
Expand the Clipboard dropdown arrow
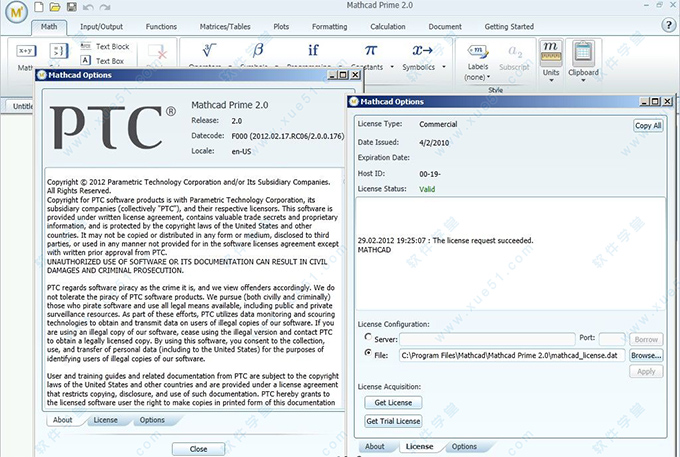(x=583, y=81)
